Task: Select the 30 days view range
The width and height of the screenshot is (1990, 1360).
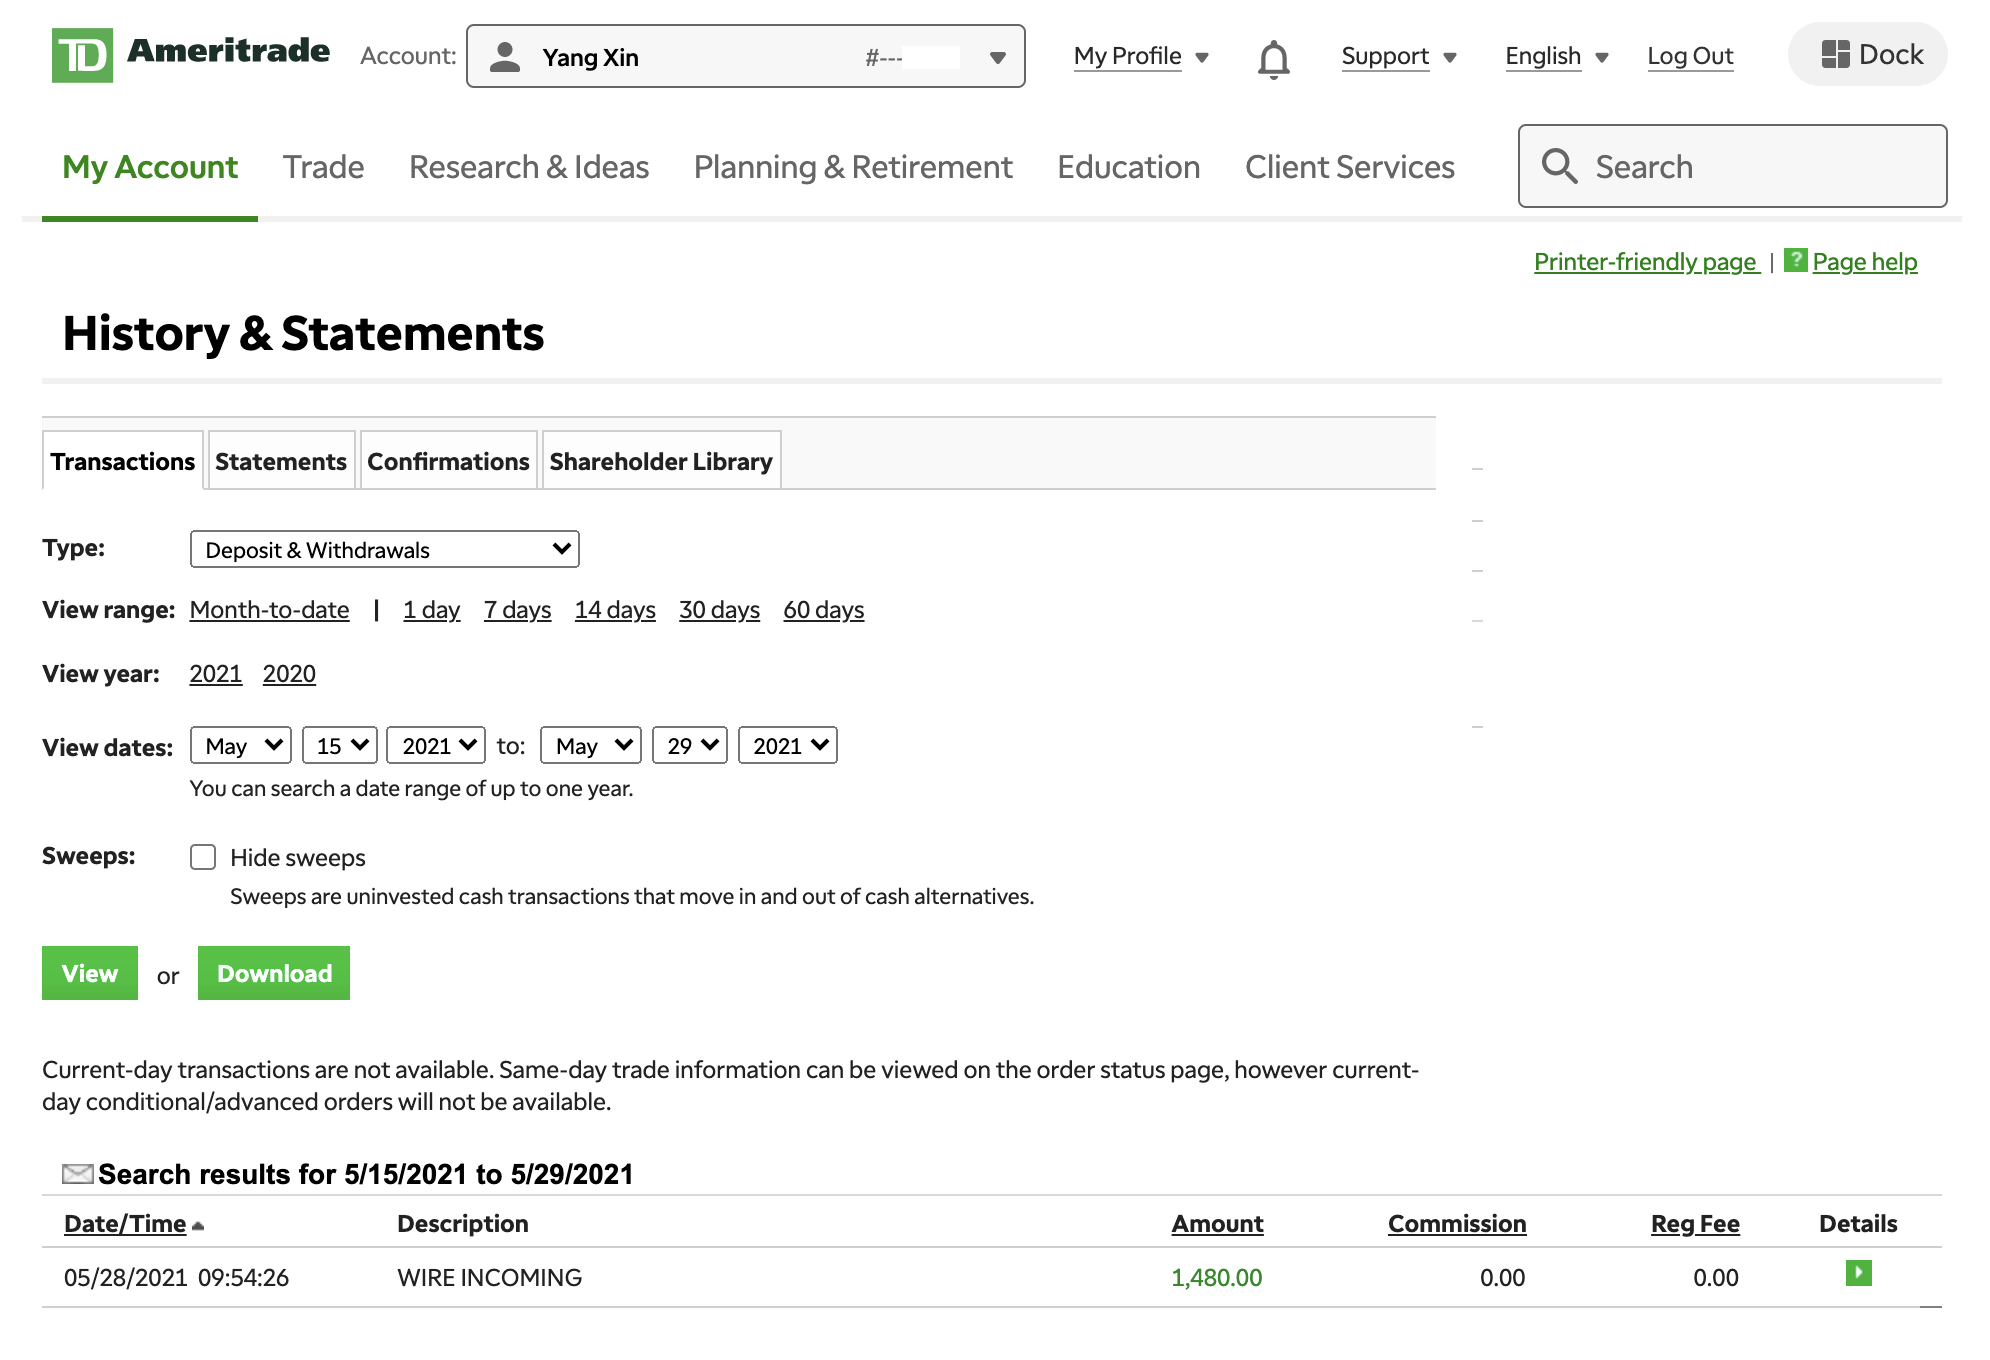Action: coord(719,609)
